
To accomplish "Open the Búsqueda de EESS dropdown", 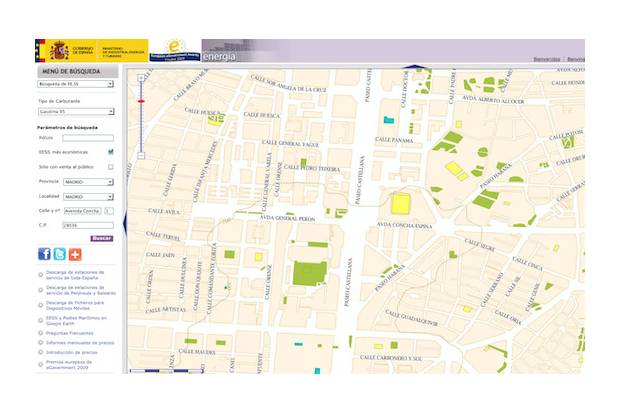I will pyautogui.click(x=76, y=84).
